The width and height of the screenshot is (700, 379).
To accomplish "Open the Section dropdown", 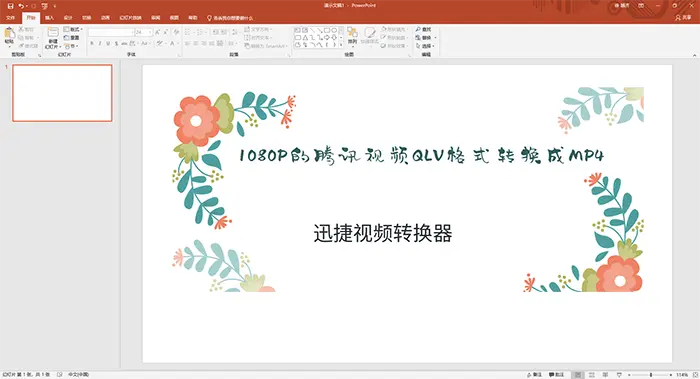I will click(x=71, y=46).
